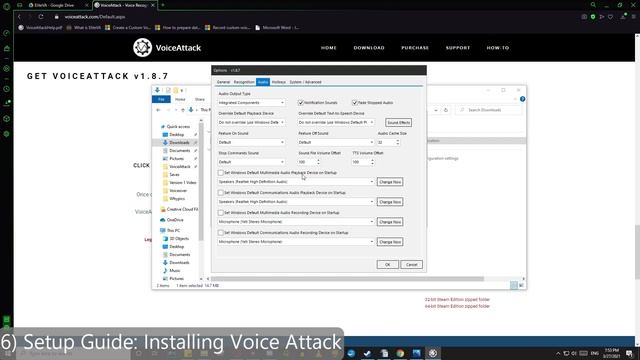
Task: Show hidden tray icons chevron
Action: pyautogui.click(x=558, y=353)
